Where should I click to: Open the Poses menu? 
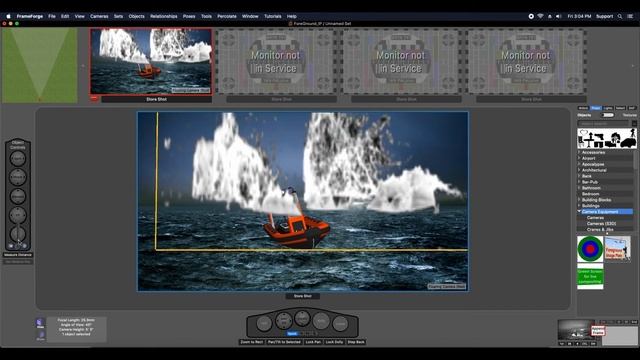tap(189, 16)
